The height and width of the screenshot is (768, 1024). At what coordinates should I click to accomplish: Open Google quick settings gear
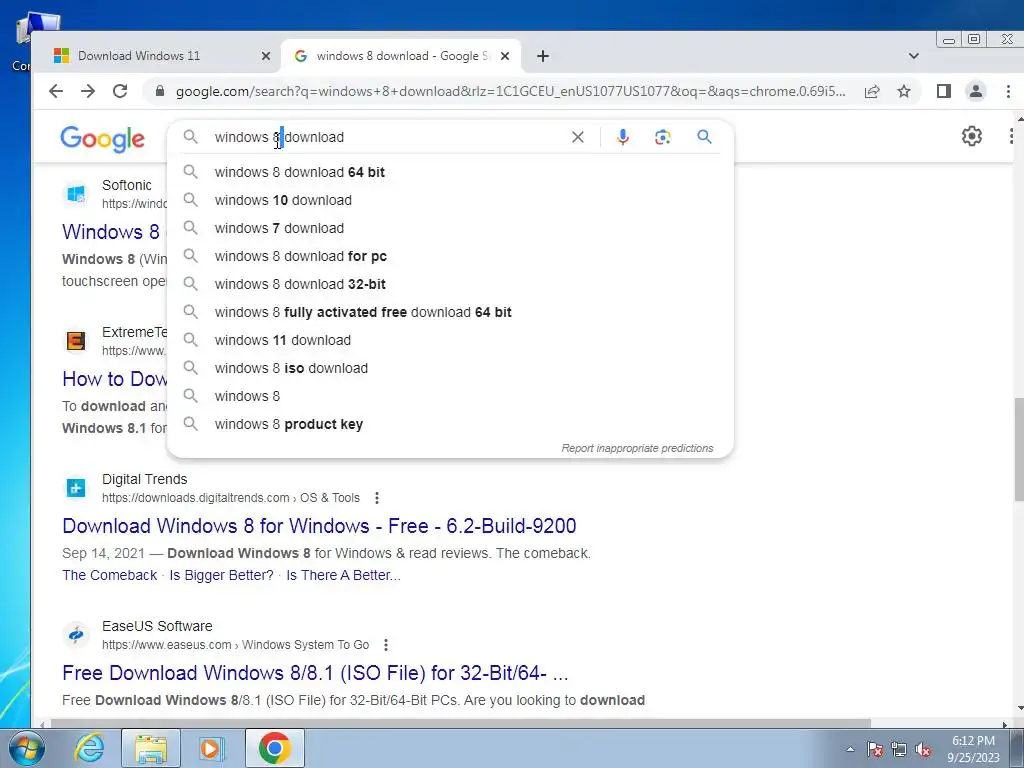(972, 136)
